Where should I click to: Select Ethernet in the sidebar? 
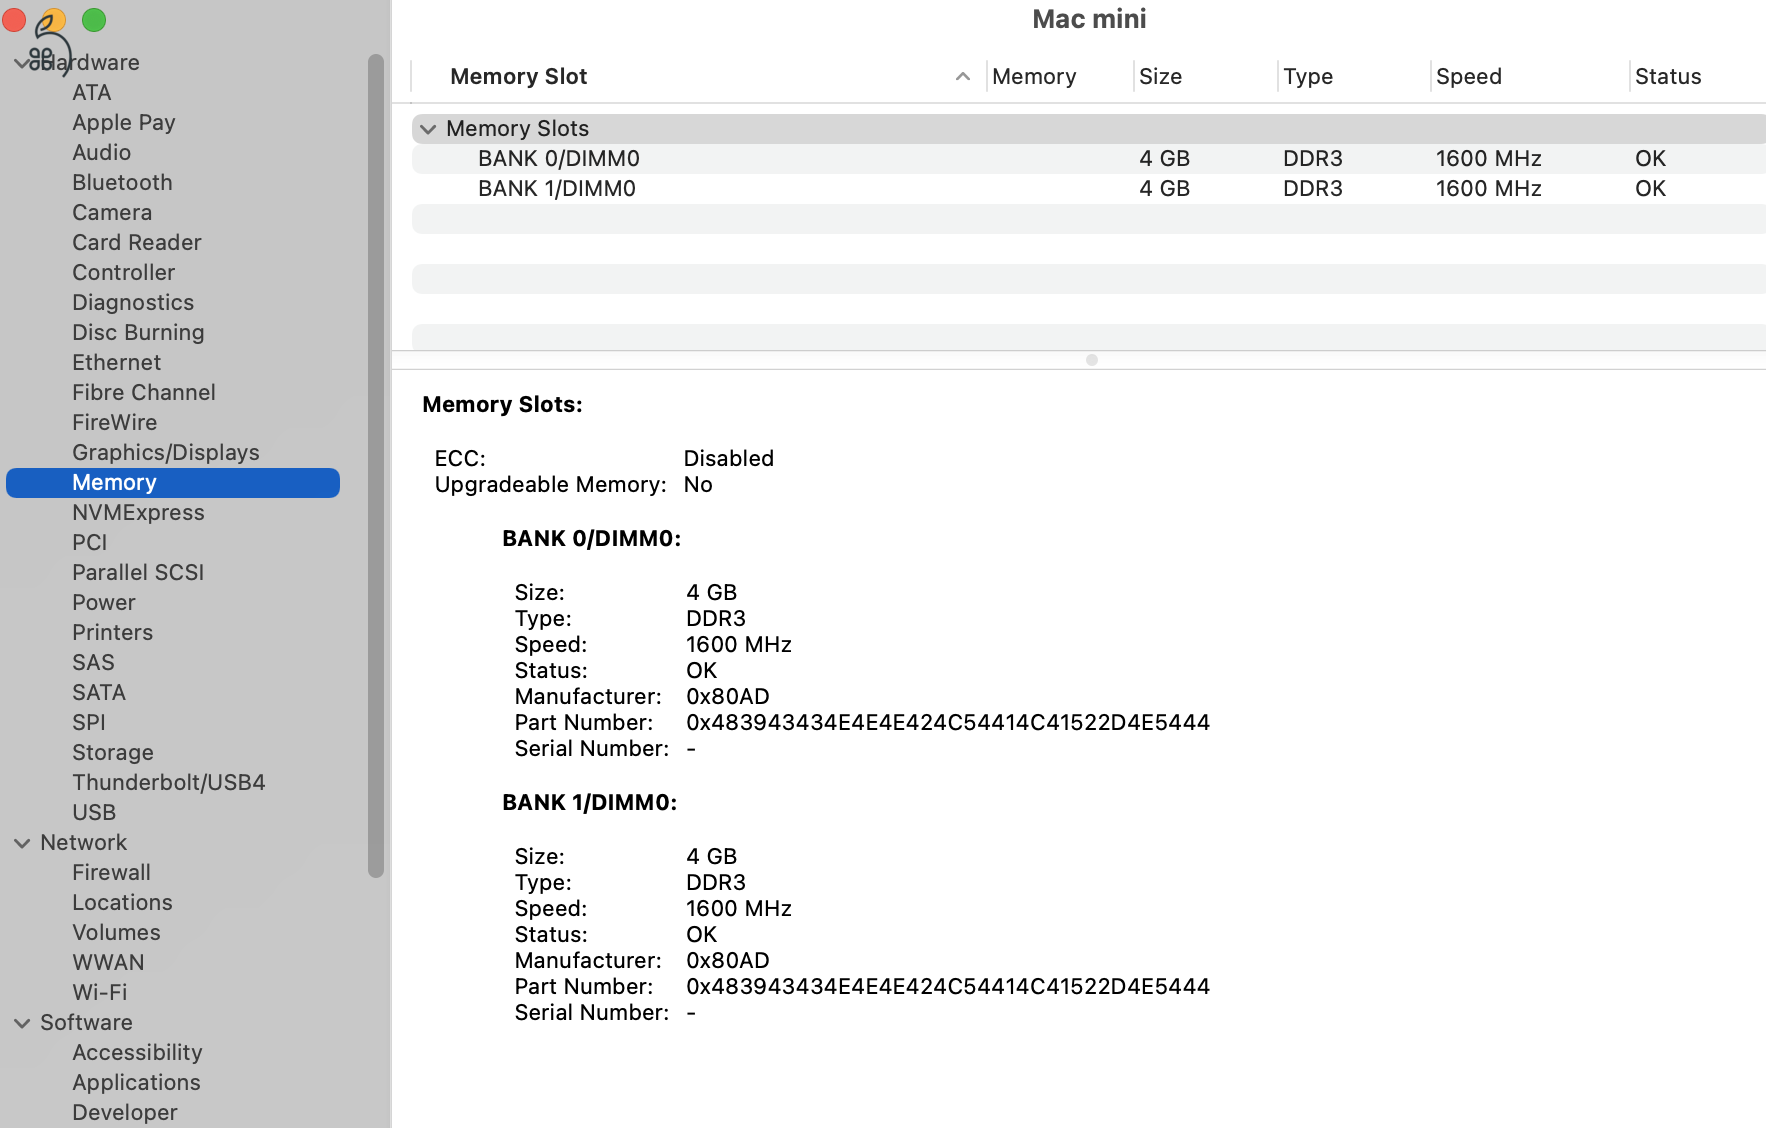pyautogui.click(x=116, y=363)
